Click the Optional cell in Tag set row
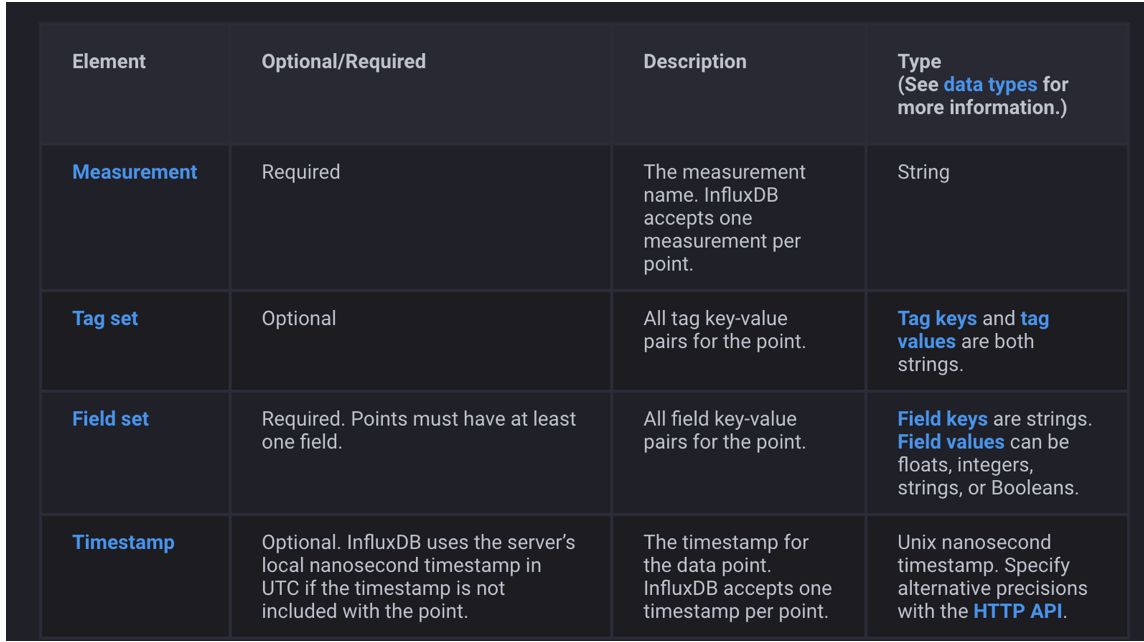Viewport: 1144px width, 642px height. coord(298,319)
